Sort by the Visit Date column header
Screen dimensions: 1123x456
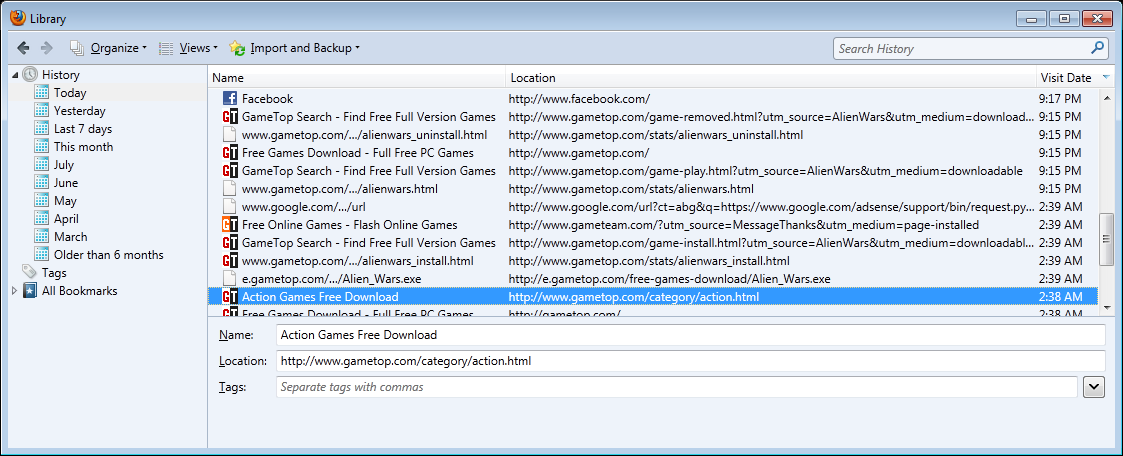click(1066, 78)
